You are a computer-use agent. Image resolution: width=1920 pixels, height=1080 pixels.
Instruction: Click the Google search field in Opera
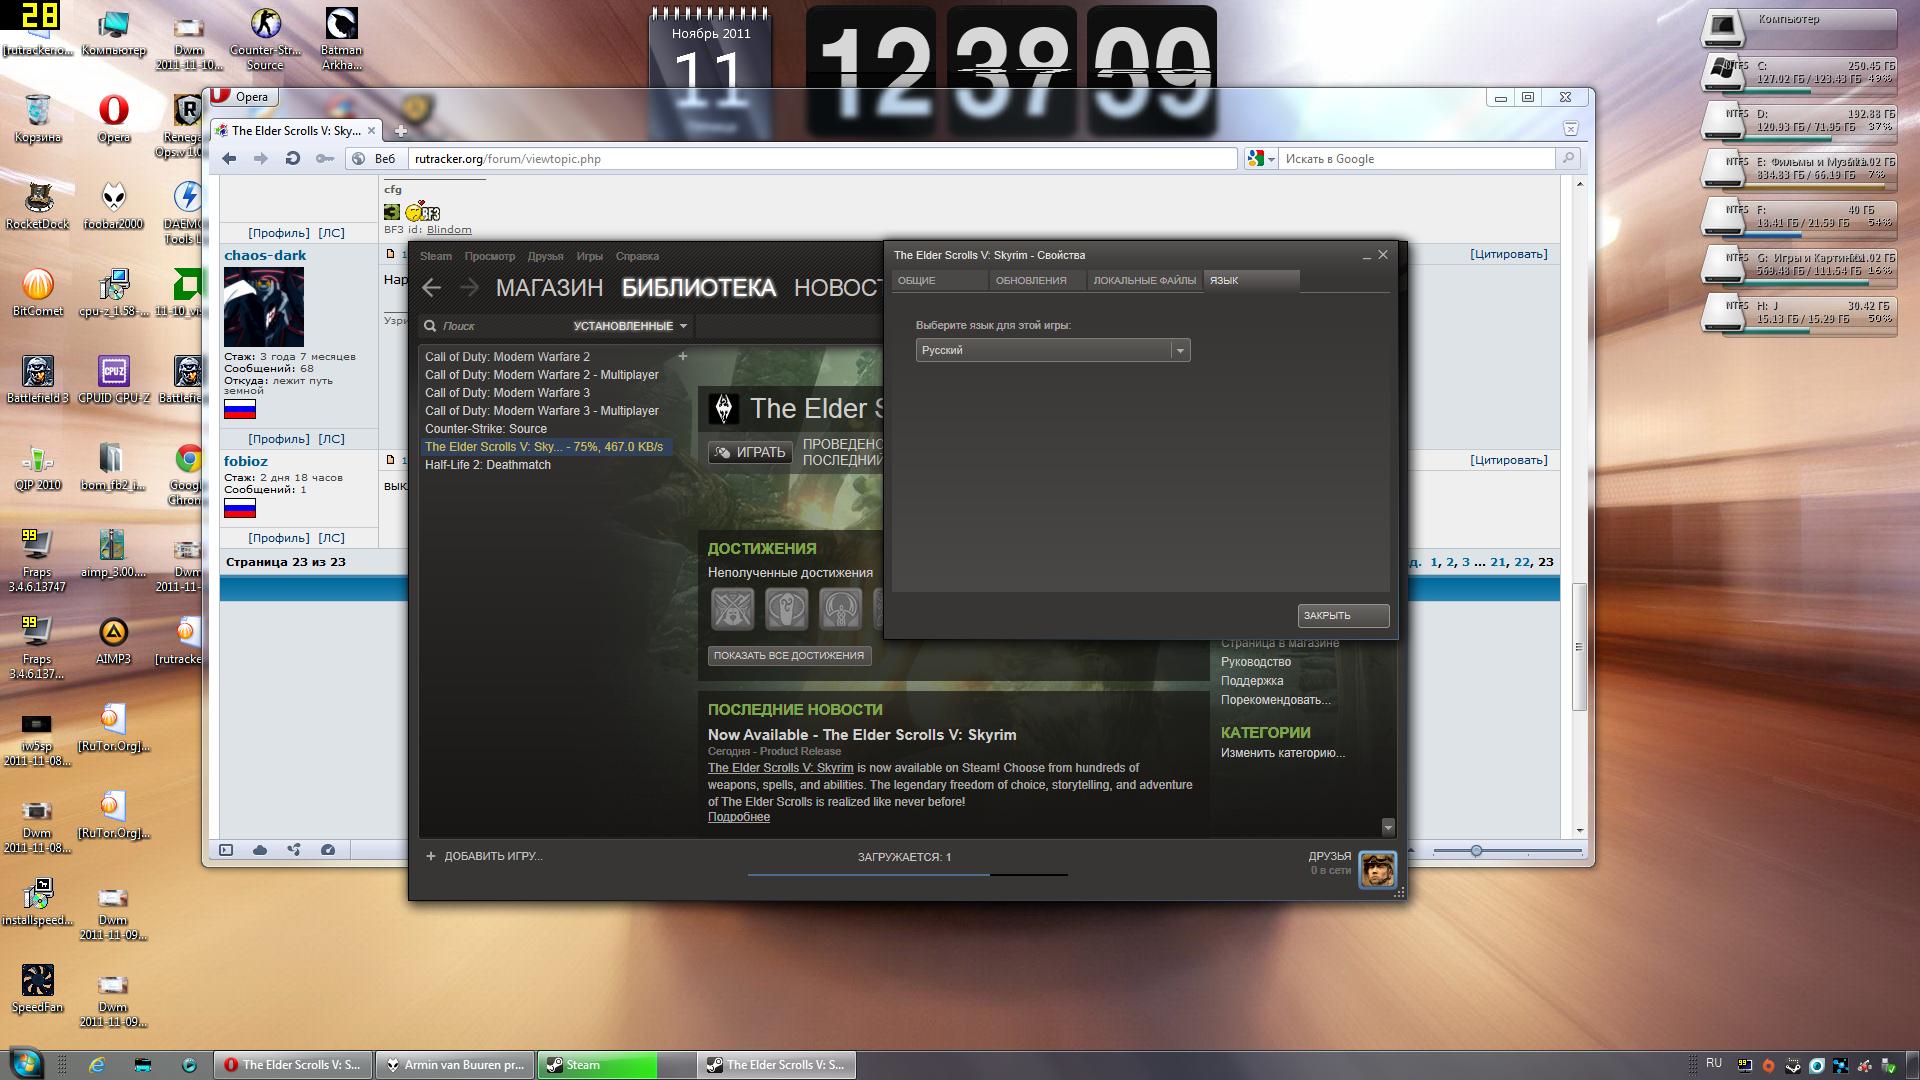pos(1418,158)
